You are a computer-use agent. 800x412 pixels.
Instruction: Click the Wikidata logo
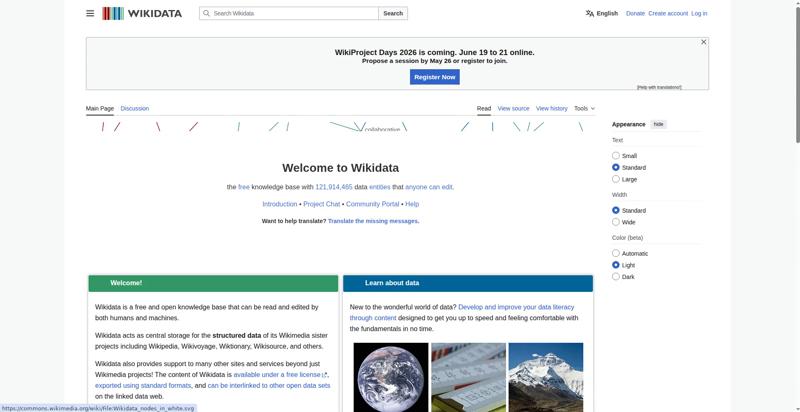coord(142,13)
